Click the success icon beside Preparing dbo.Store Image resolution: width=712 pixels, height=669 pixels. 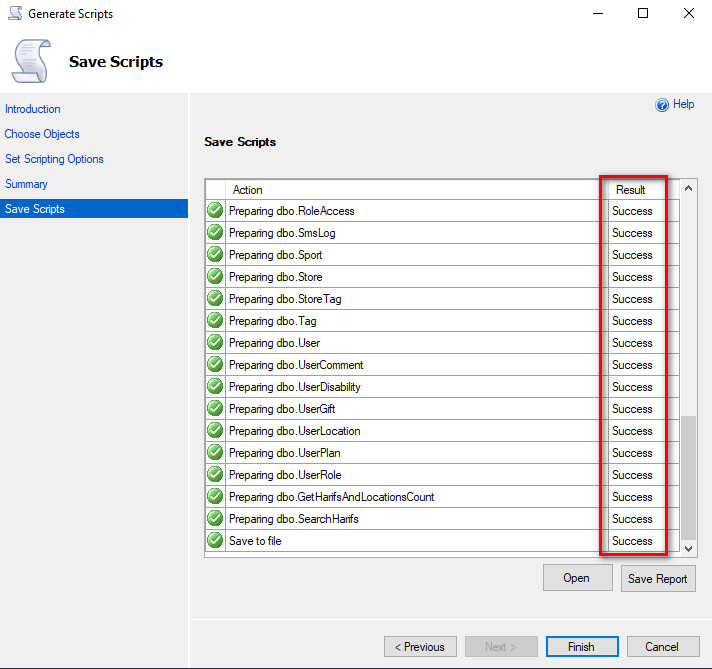[215, 276]
